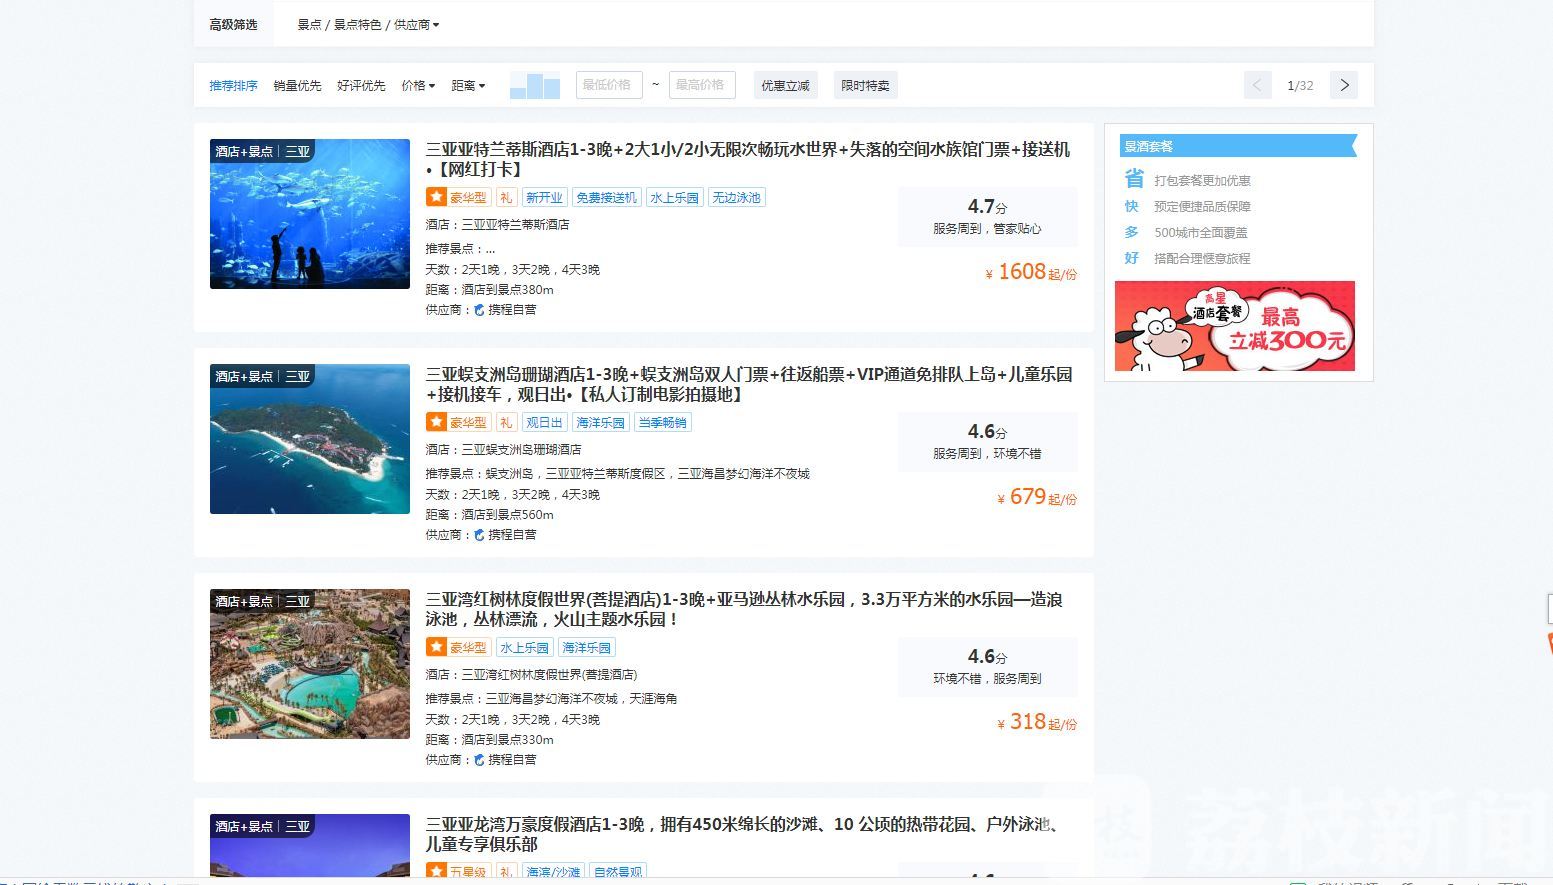This screenshot has height=885, width=1553.
Task: Click the ¥318起/份 price
Action: pos(1037,722)
